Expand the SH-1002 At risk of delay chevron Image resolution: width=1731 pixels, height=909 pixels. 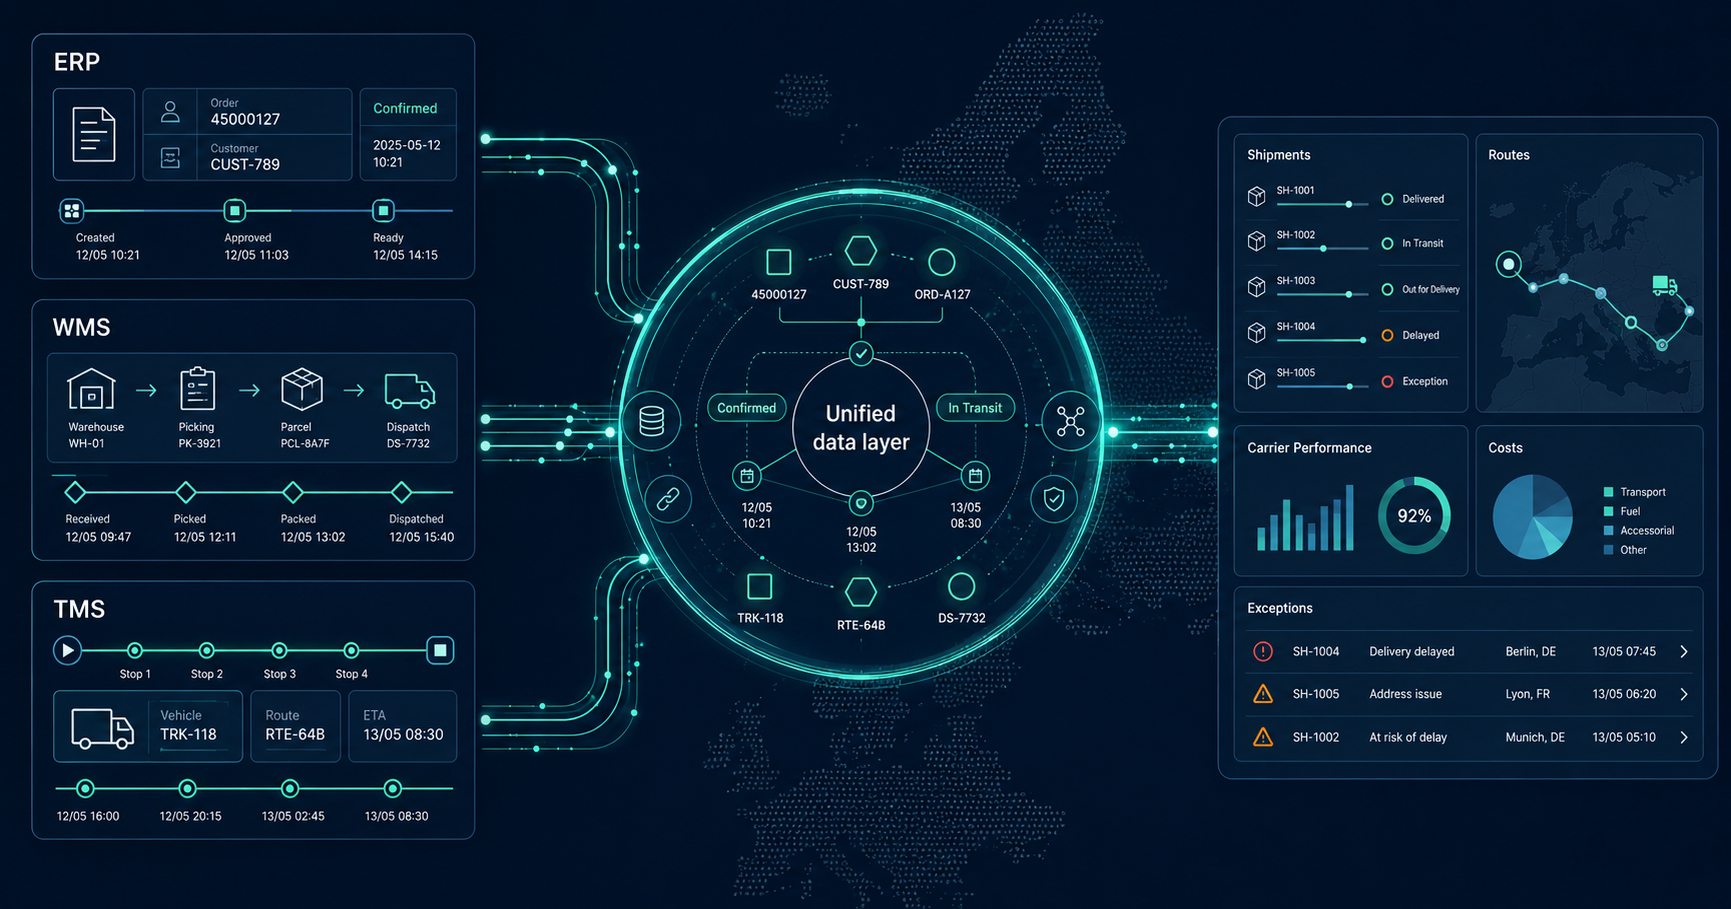click(x=1684, y=737)
